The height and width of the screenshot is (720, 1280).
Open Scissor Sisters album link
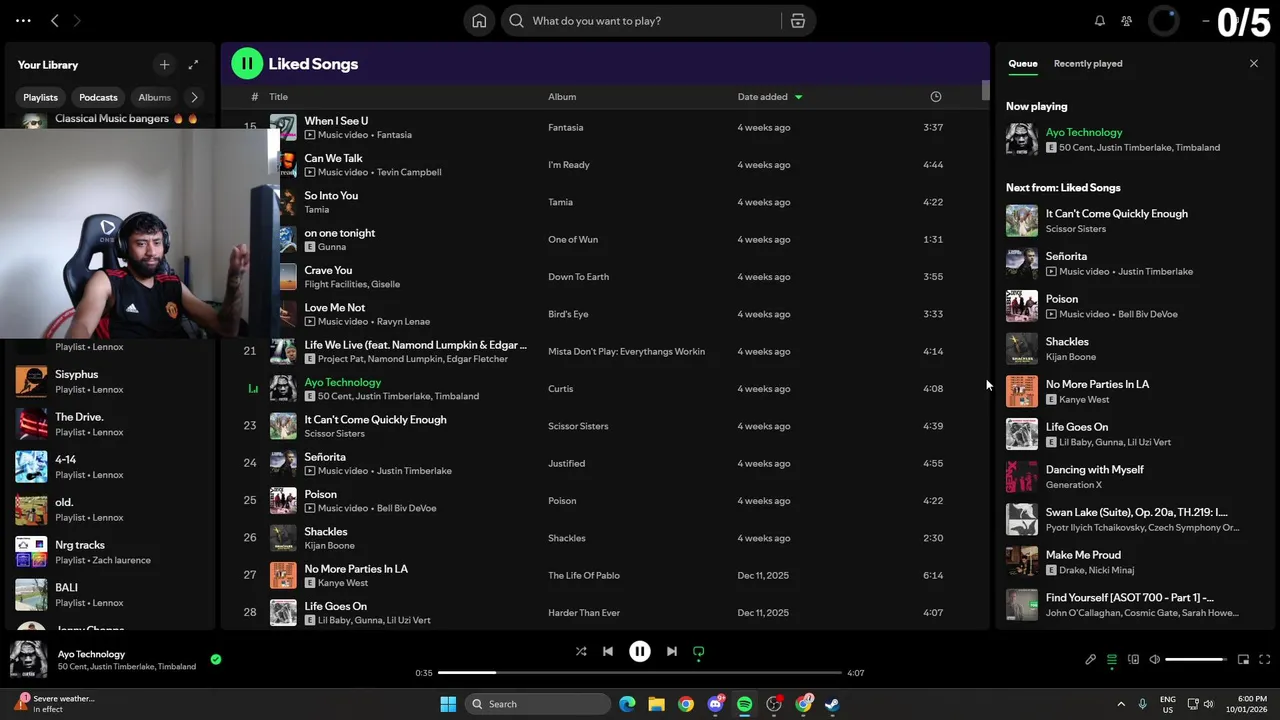pos(578,426)
